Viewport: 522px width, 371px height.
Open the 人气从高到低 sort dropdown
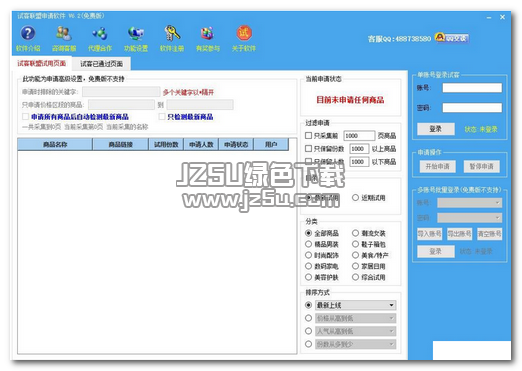pyautogui.click(x=356, y=331)
